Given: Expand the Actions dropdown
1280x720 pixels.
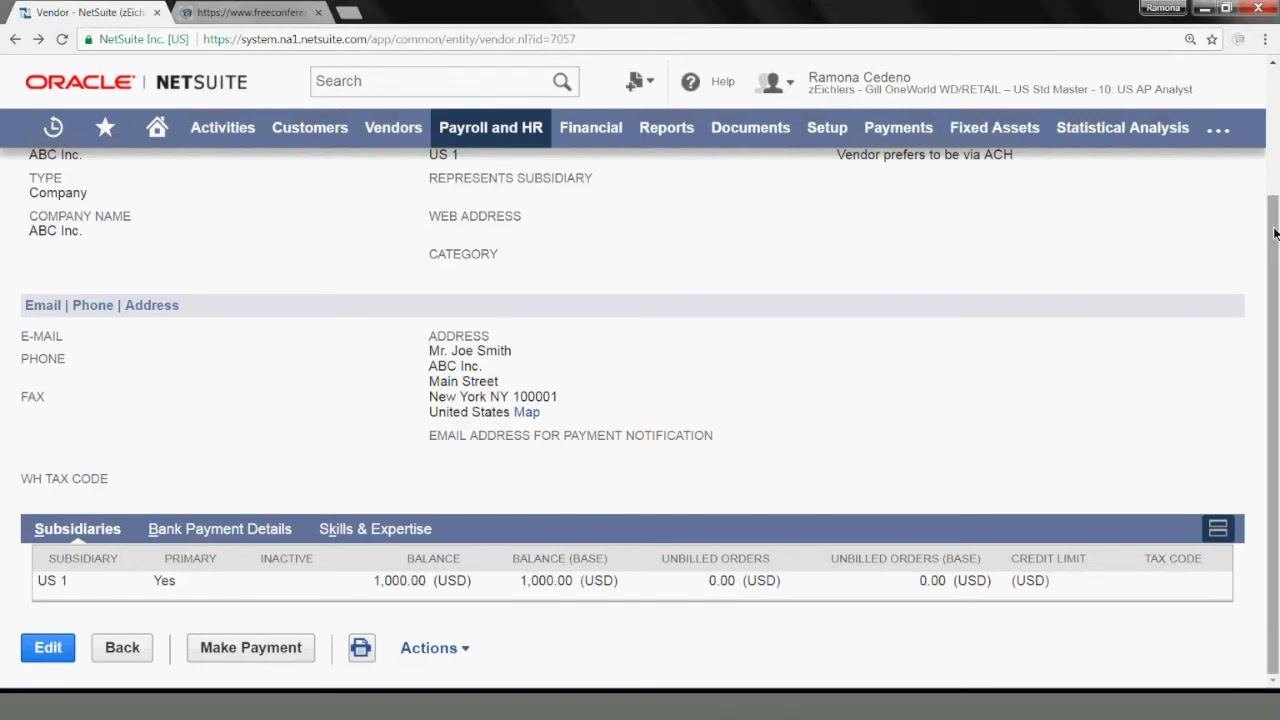Looking at the screenshot, I should (435, 648).
